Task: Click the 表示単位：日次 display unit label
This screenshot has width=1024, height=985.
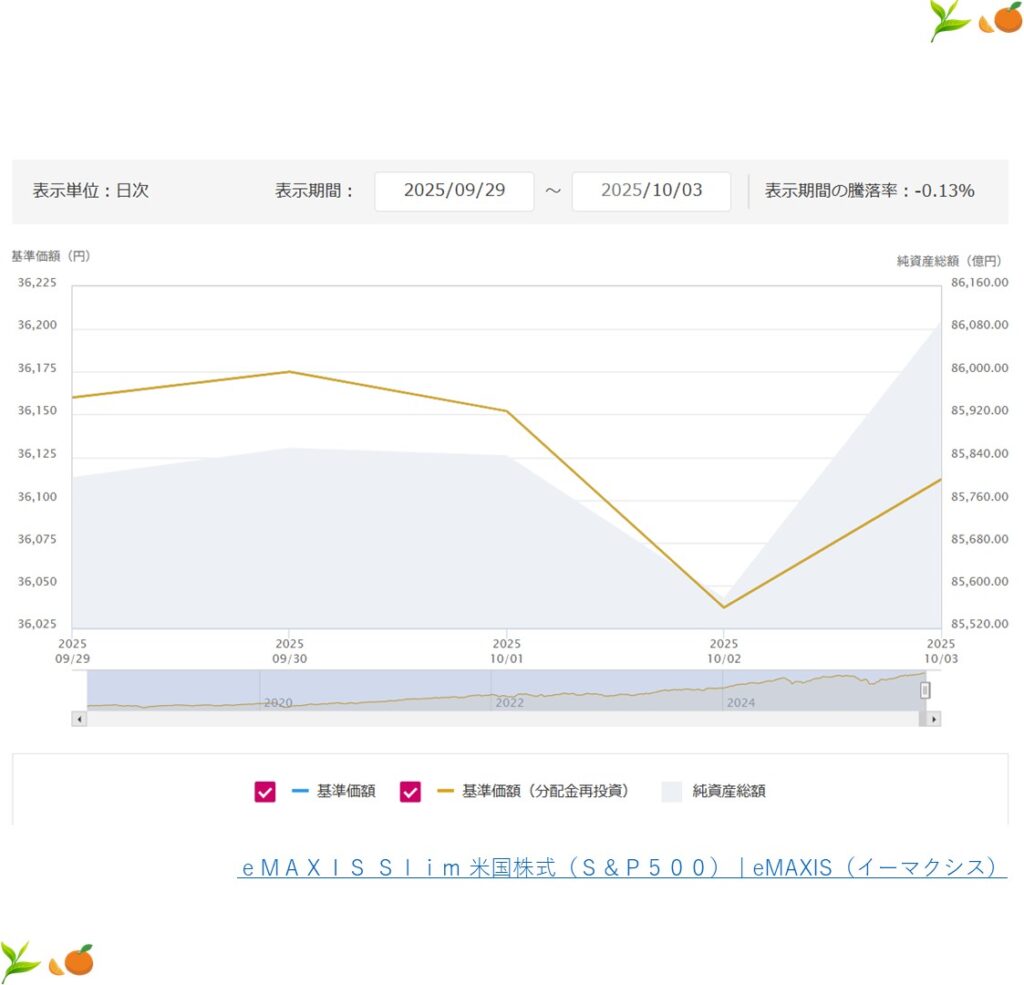Action: pyautogui.click(x=91, y=191)
